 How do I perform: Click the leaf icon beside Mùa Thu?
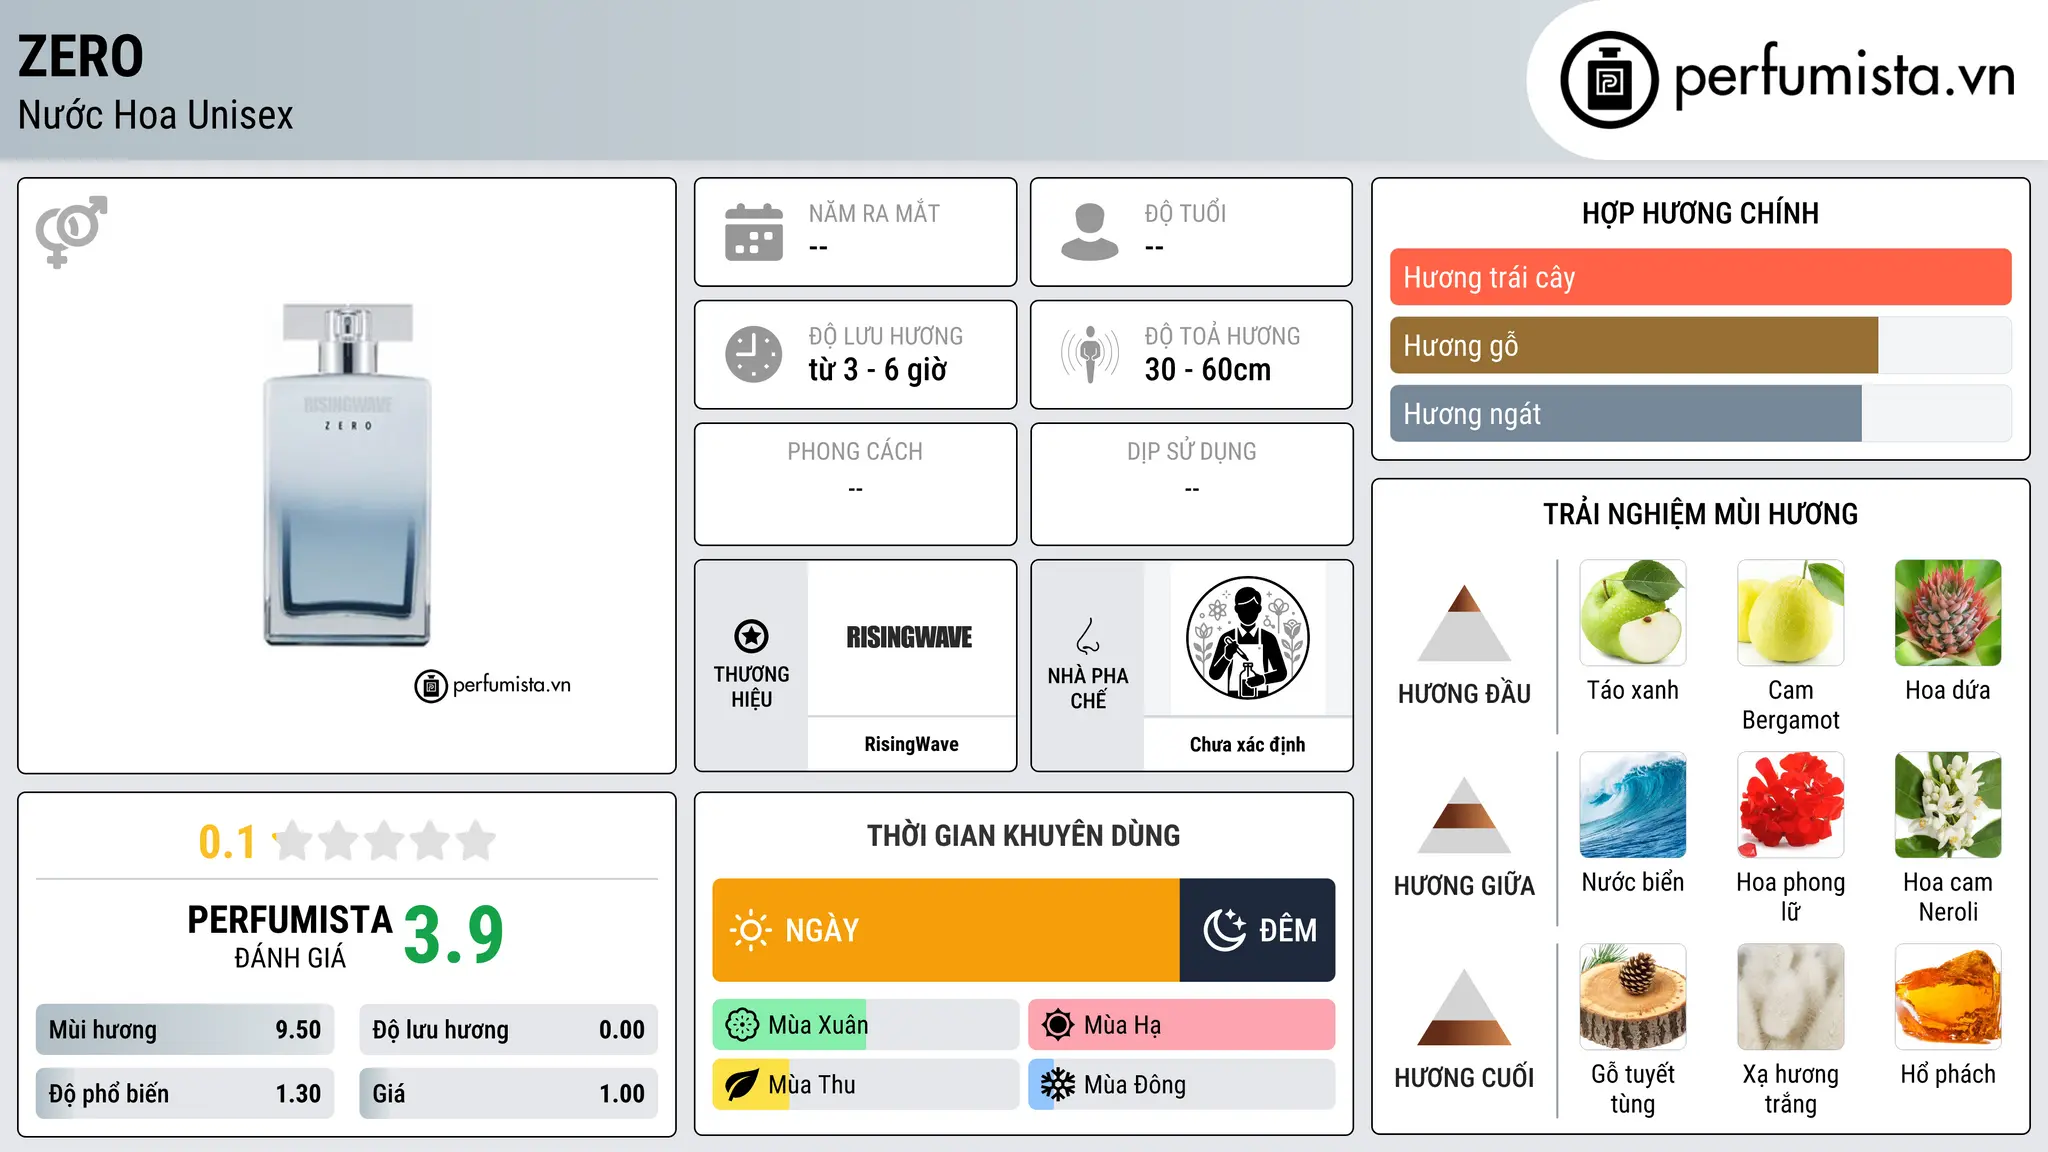742,1085
